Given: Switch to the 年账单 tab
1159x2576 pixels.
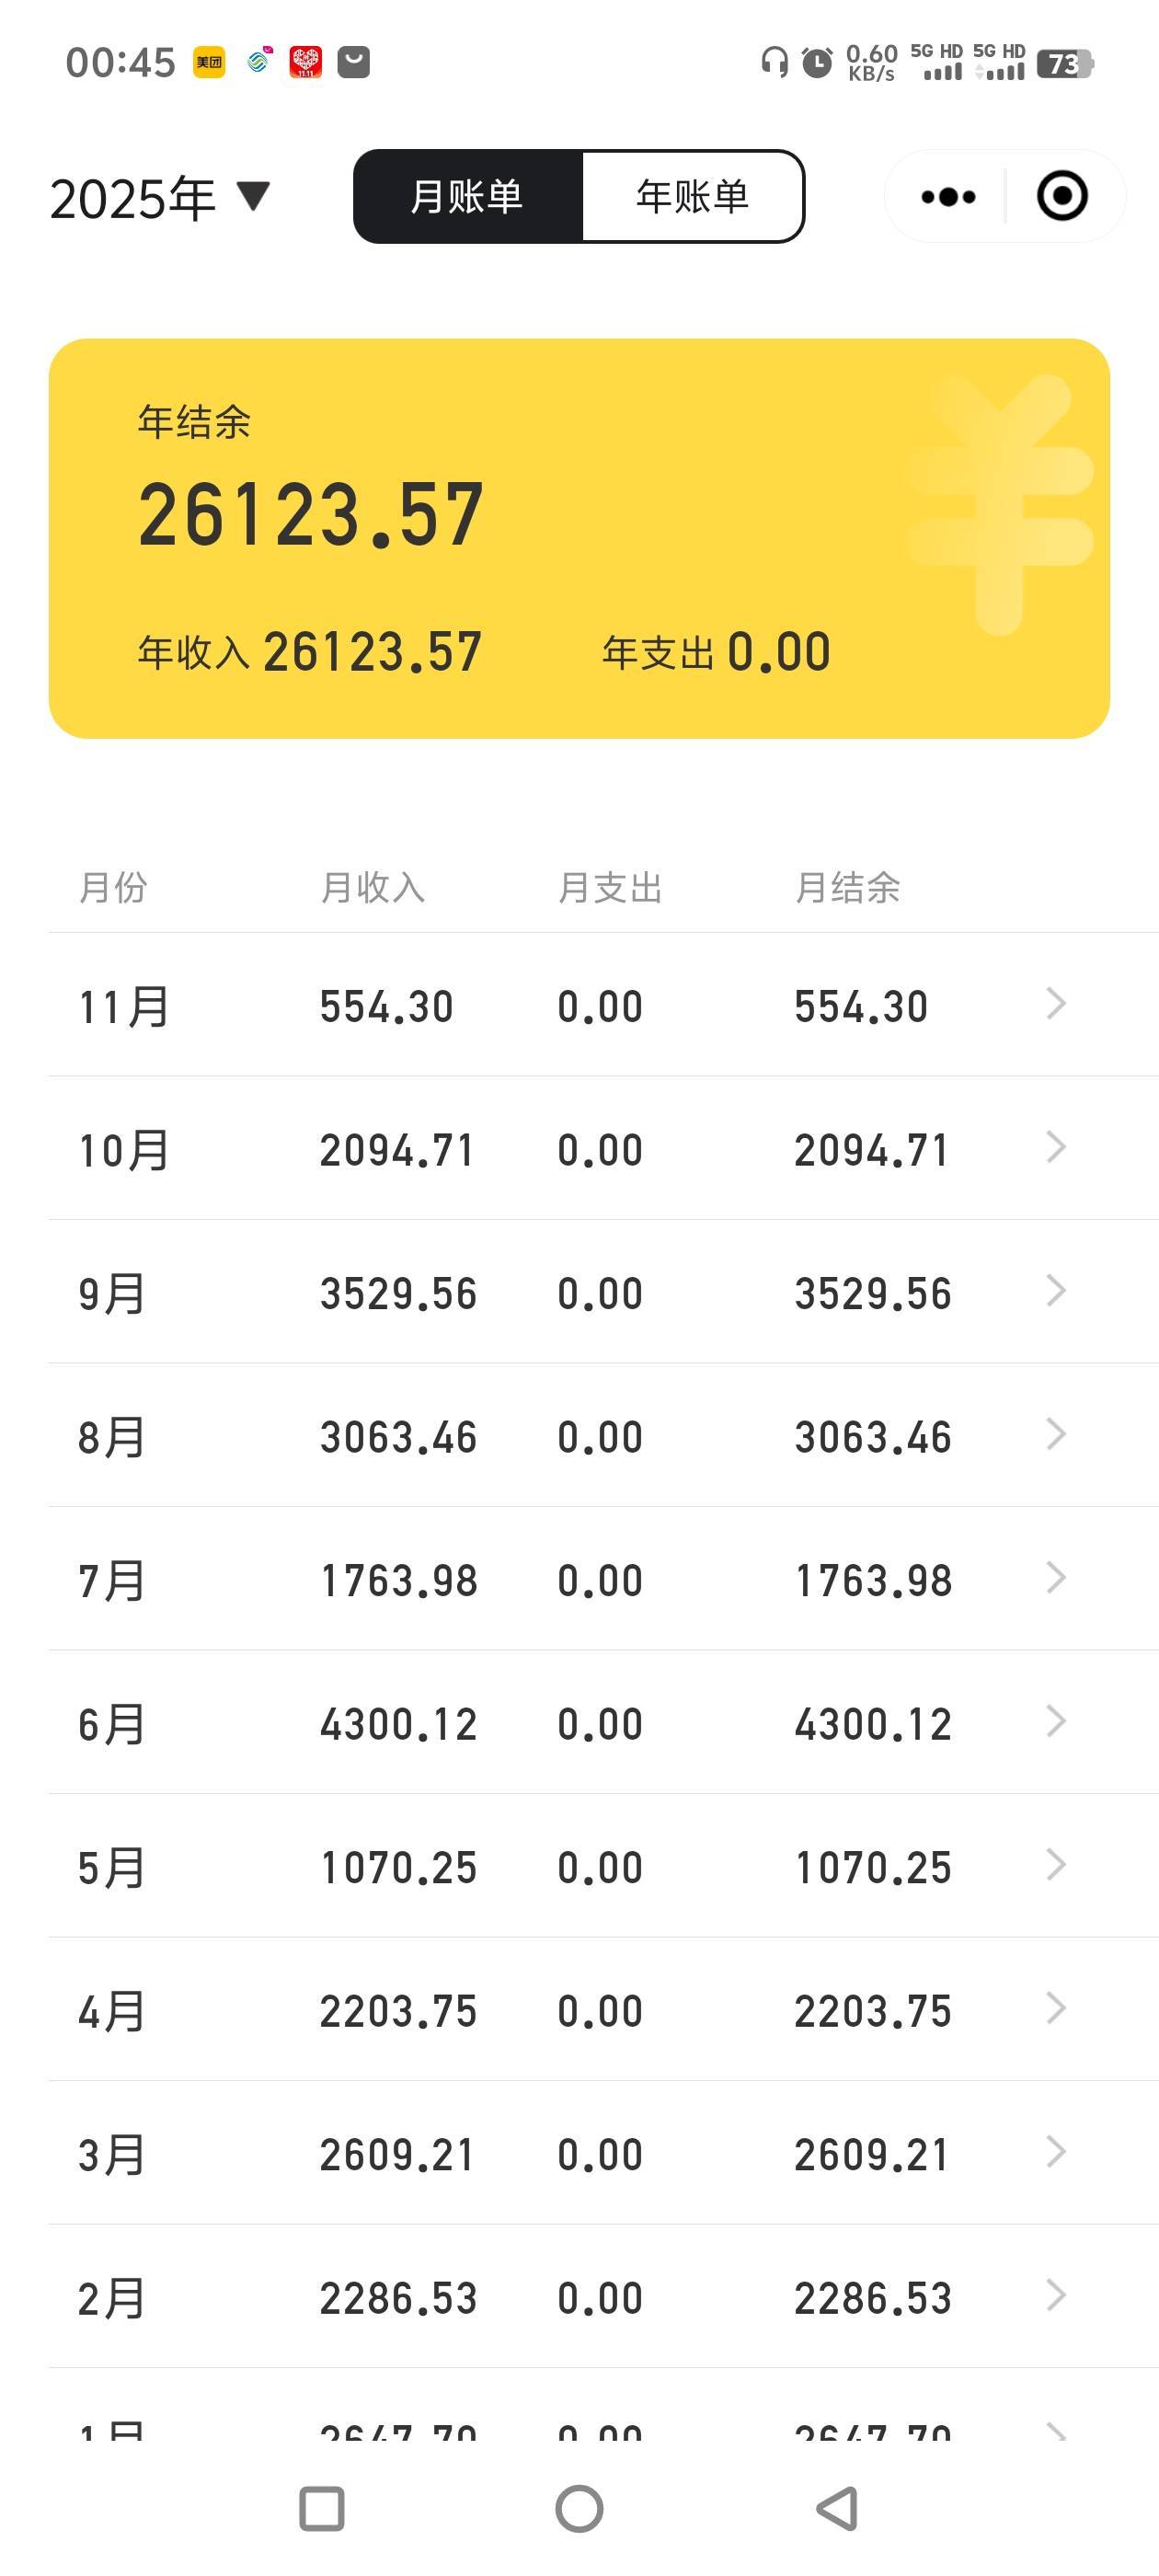Looking at the screenshot, I should tap(692, 196).
